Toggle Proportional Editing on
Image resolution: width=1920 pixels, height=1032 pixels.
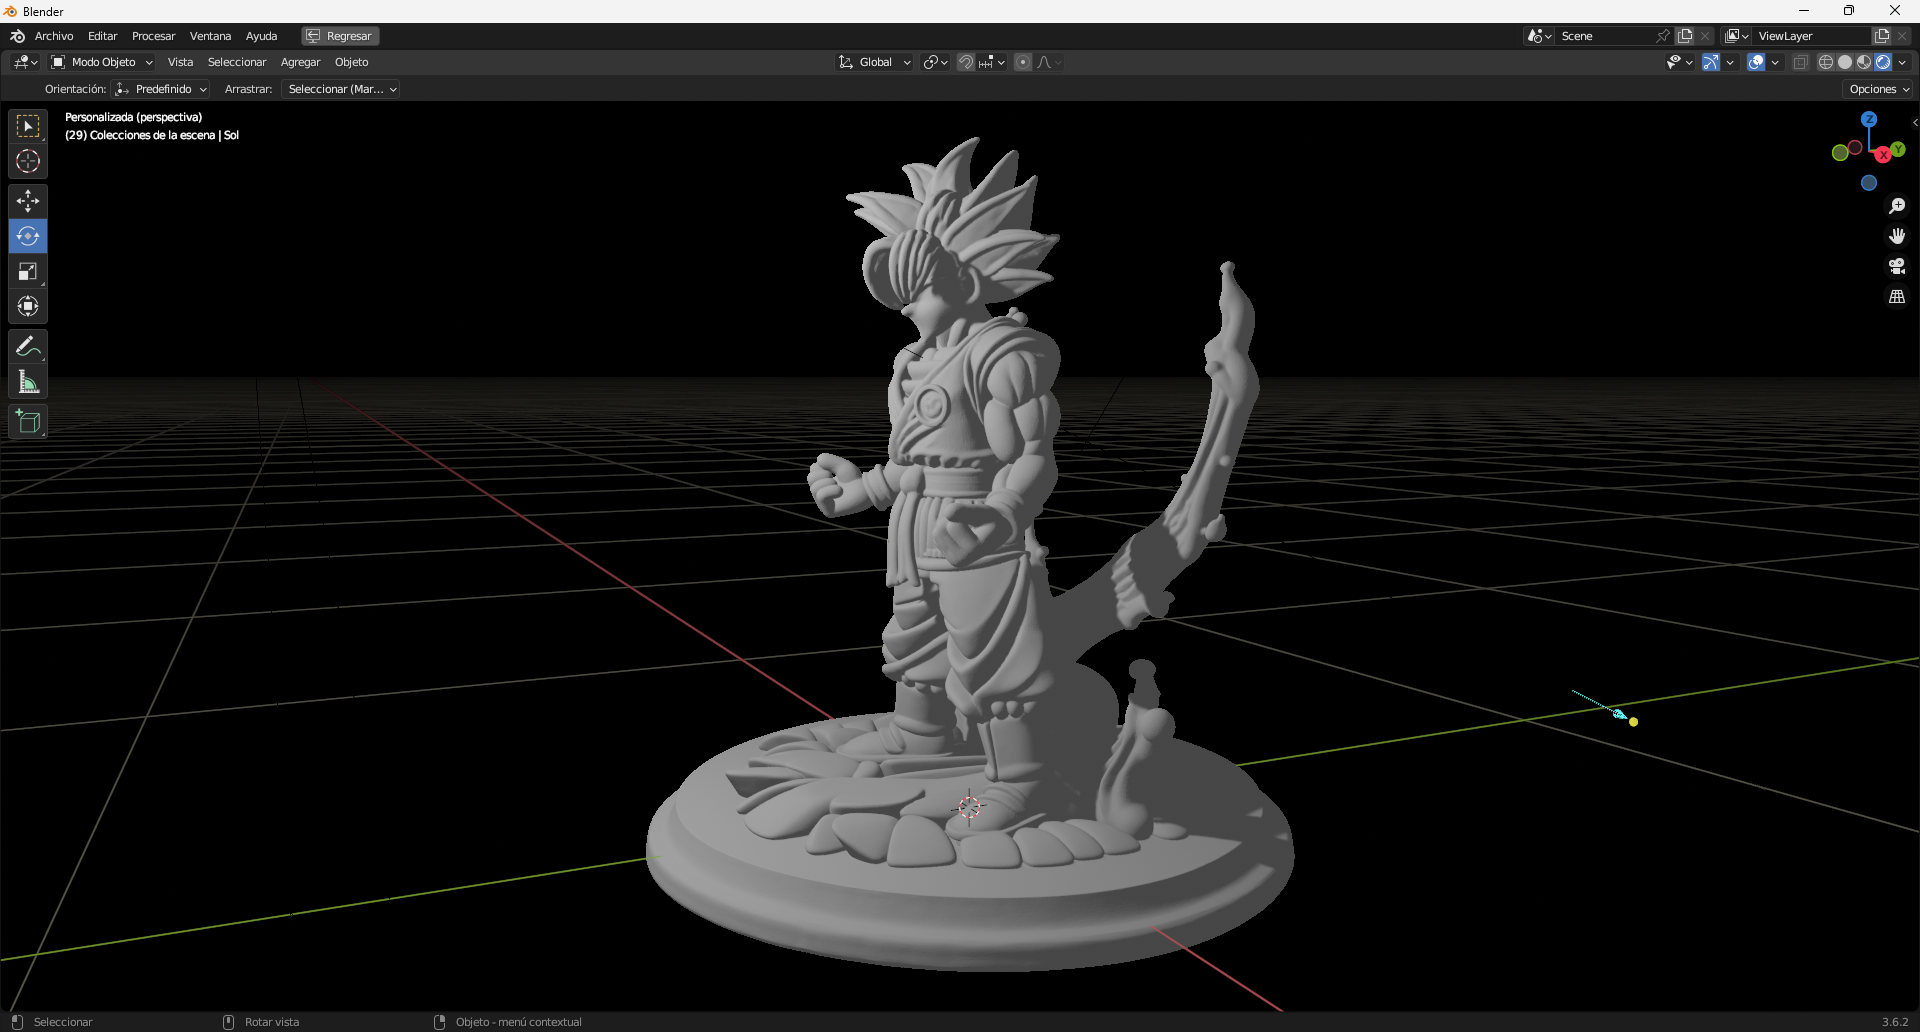click(x=1022, y=61)
